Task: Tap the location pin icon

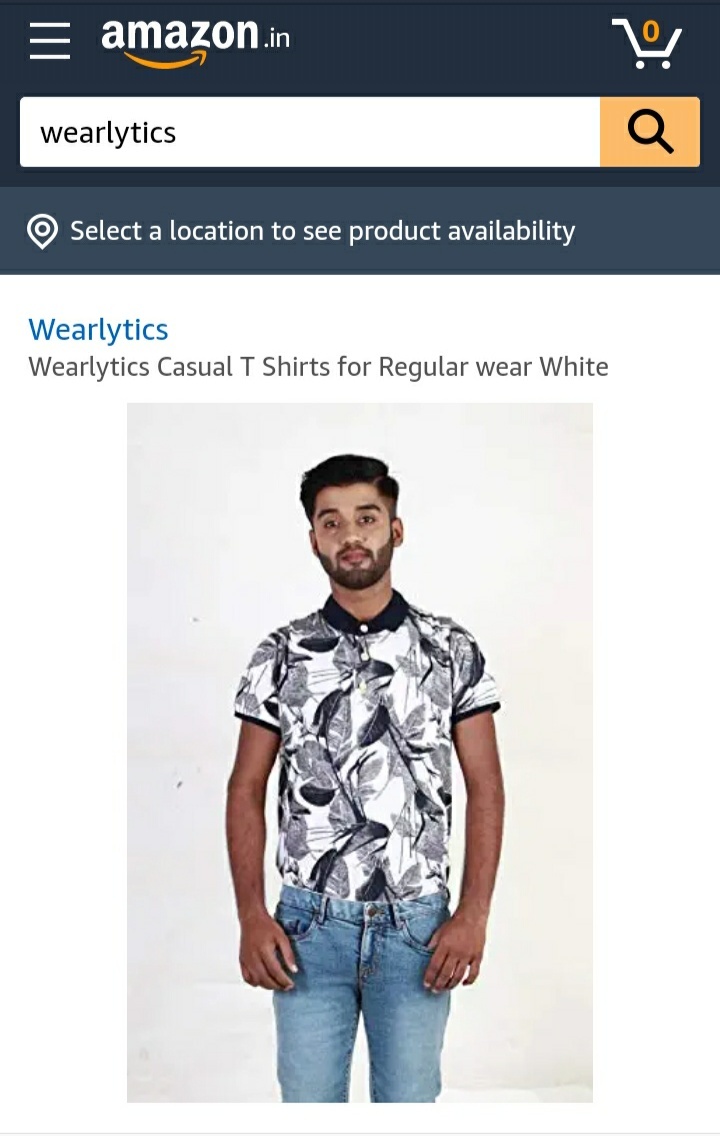Action: tap(42, 232)
